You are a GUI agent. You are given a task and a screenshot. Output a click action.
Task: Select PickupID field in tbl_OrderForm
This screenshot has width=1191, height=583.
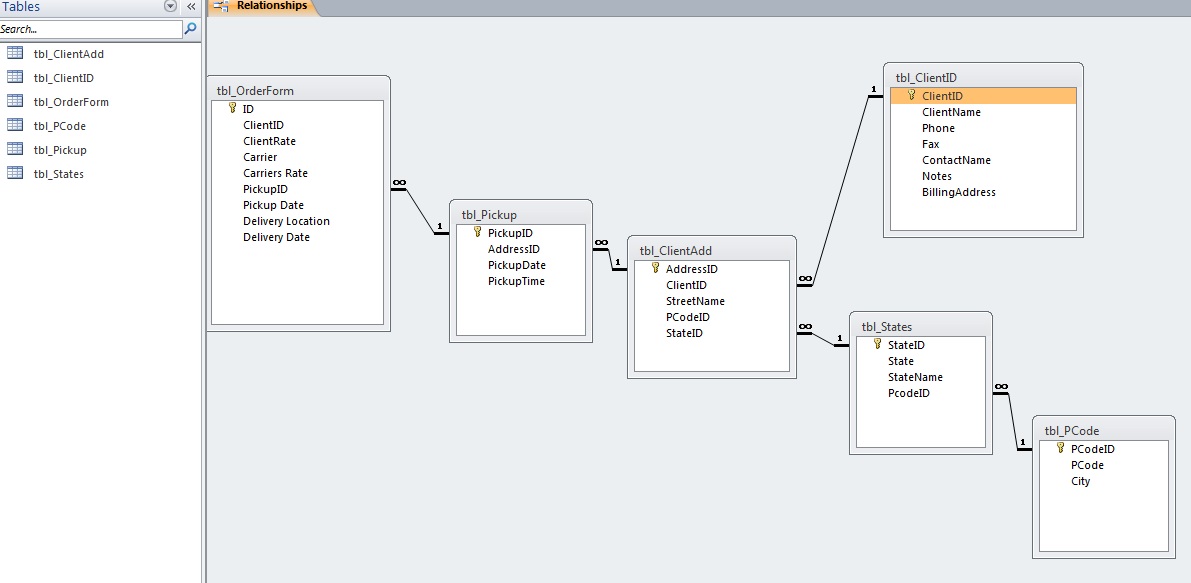pyautogui.click(x=297, y=189)
